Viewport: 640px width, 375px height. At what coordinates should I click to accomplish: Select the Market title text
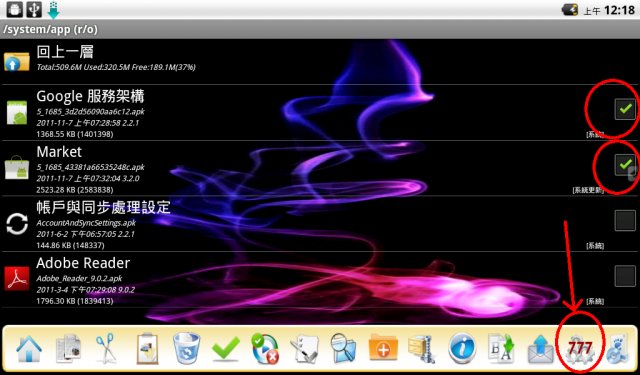click(x=59, y=152)
